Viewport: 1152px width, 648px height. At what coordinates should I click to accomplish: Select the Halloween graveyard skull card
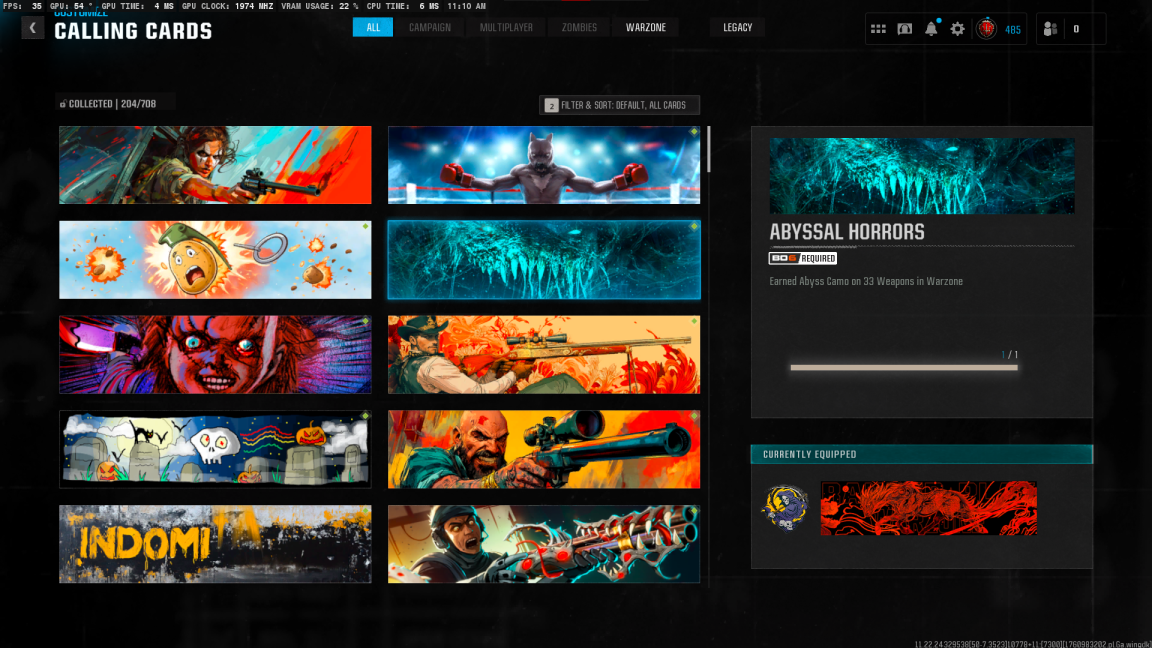point(215,449)
